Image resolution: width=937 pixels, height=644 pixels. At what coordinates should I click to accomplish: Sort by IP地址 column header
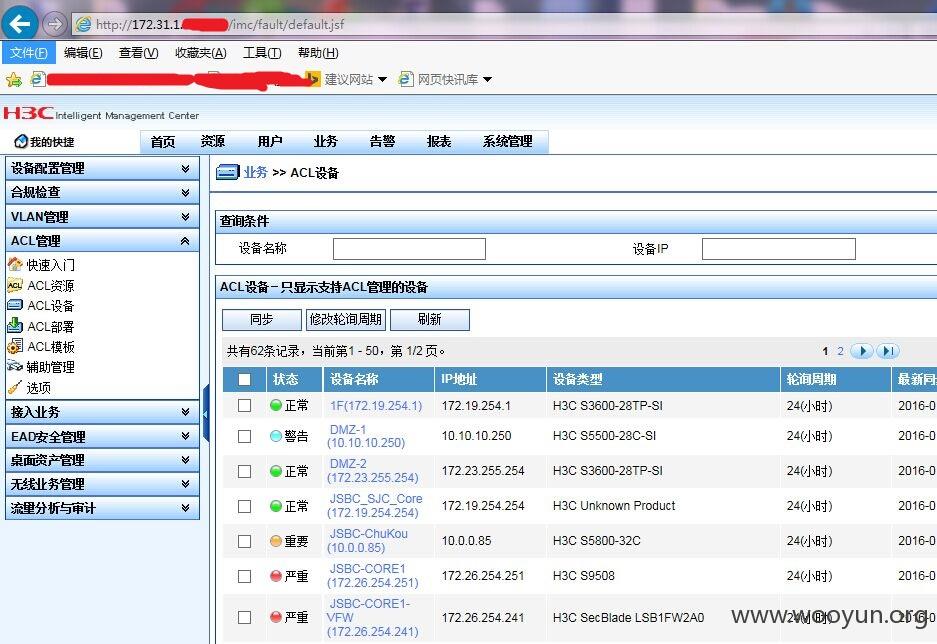tap(490, 379)
